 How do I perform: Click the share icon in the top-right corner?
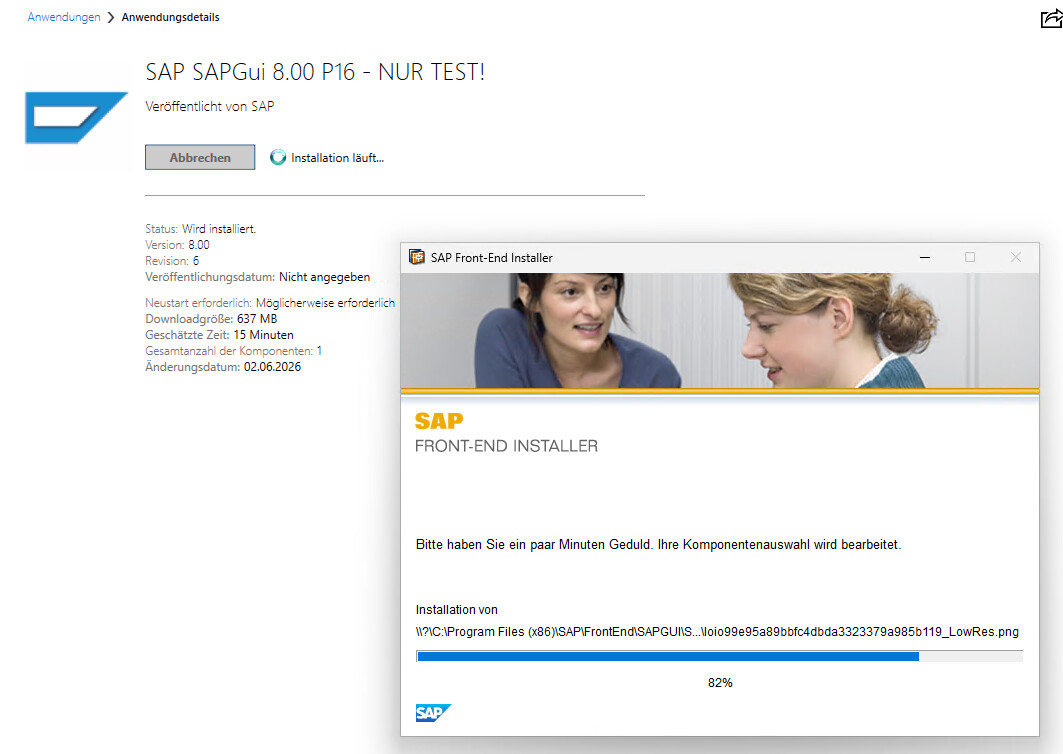point(1051,18)
